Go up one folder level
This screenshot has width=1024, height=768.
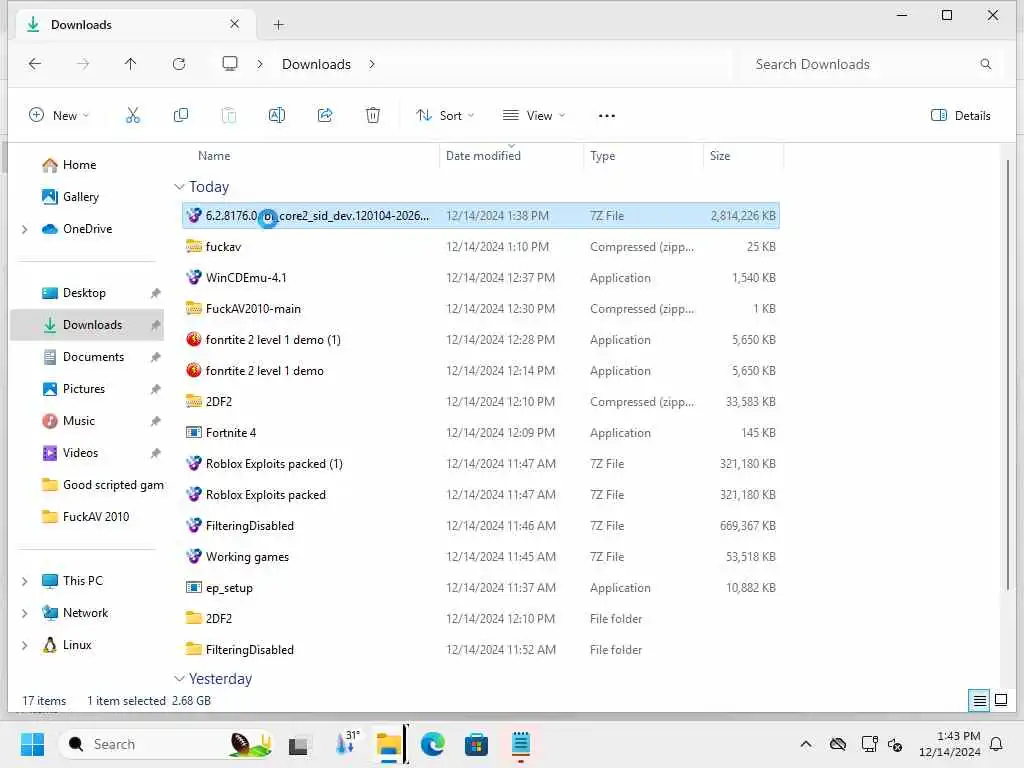tap(131, 64)
